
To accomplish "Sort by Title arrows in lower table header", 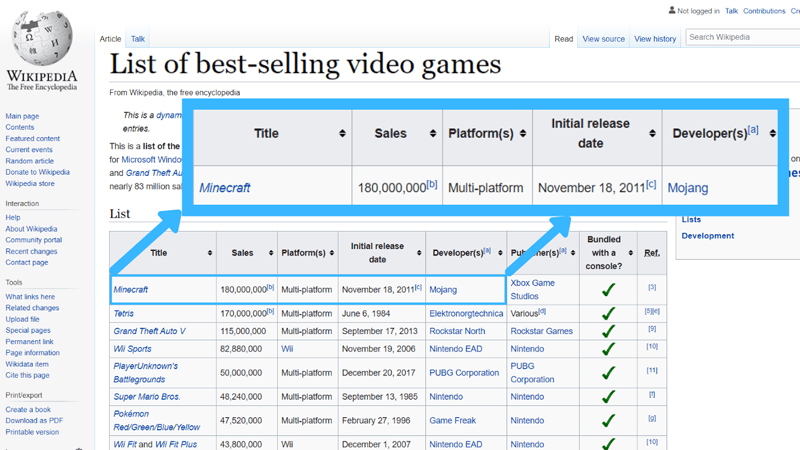I will pos(210,253).
